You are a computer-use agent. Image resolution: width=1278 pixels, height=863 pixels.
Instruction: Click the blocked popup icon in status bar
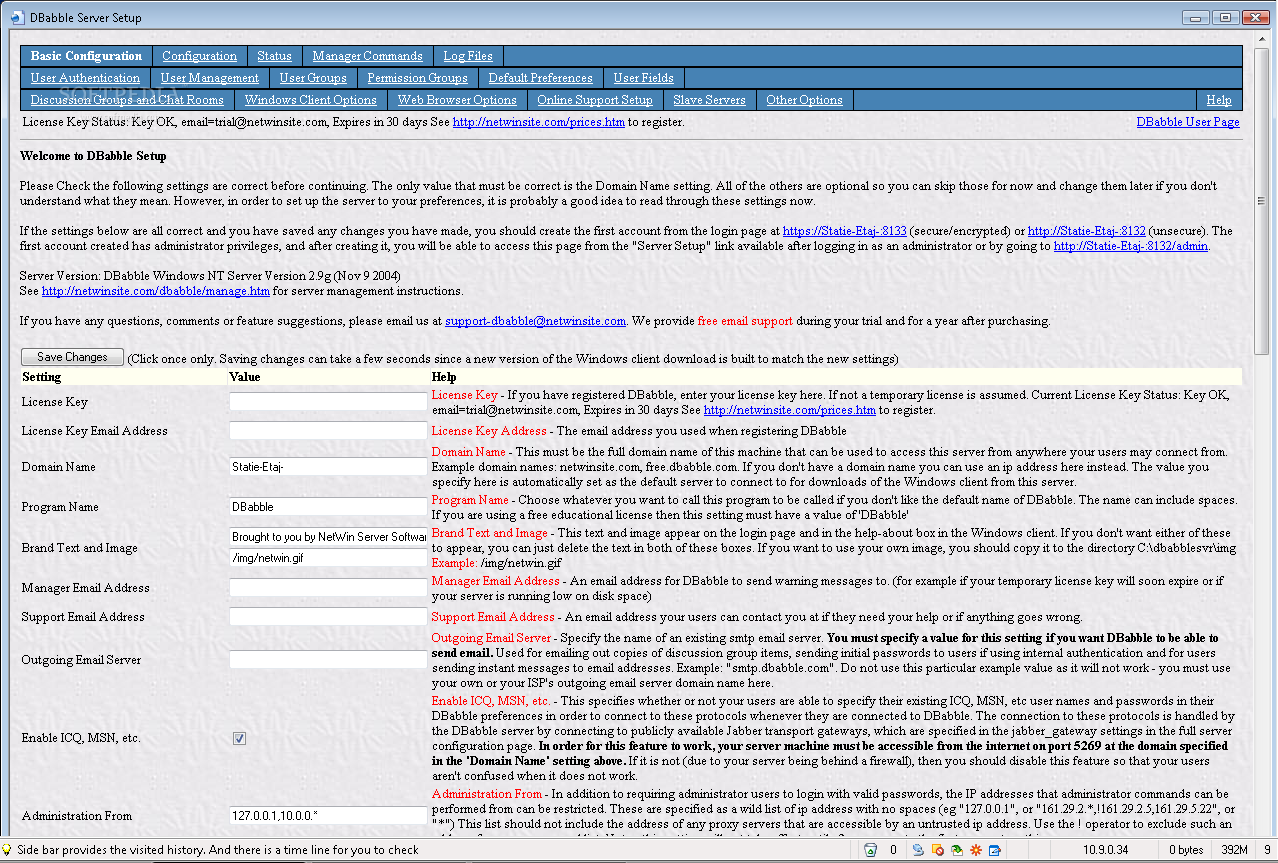pos(937,850)
